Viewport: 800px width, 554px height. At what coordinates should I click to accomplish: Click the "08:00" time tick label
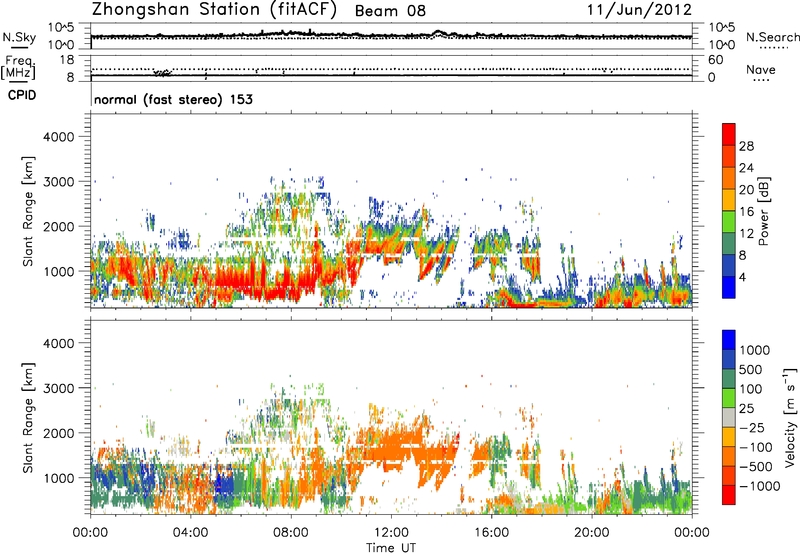pos(291,533)
